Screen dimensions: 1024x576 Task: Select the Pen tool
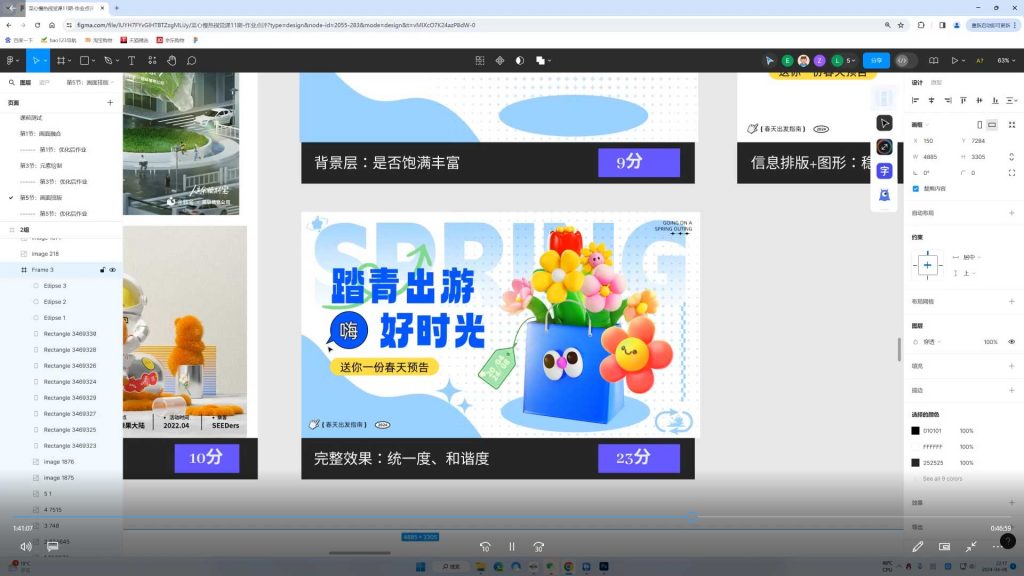tap(108, 61)
